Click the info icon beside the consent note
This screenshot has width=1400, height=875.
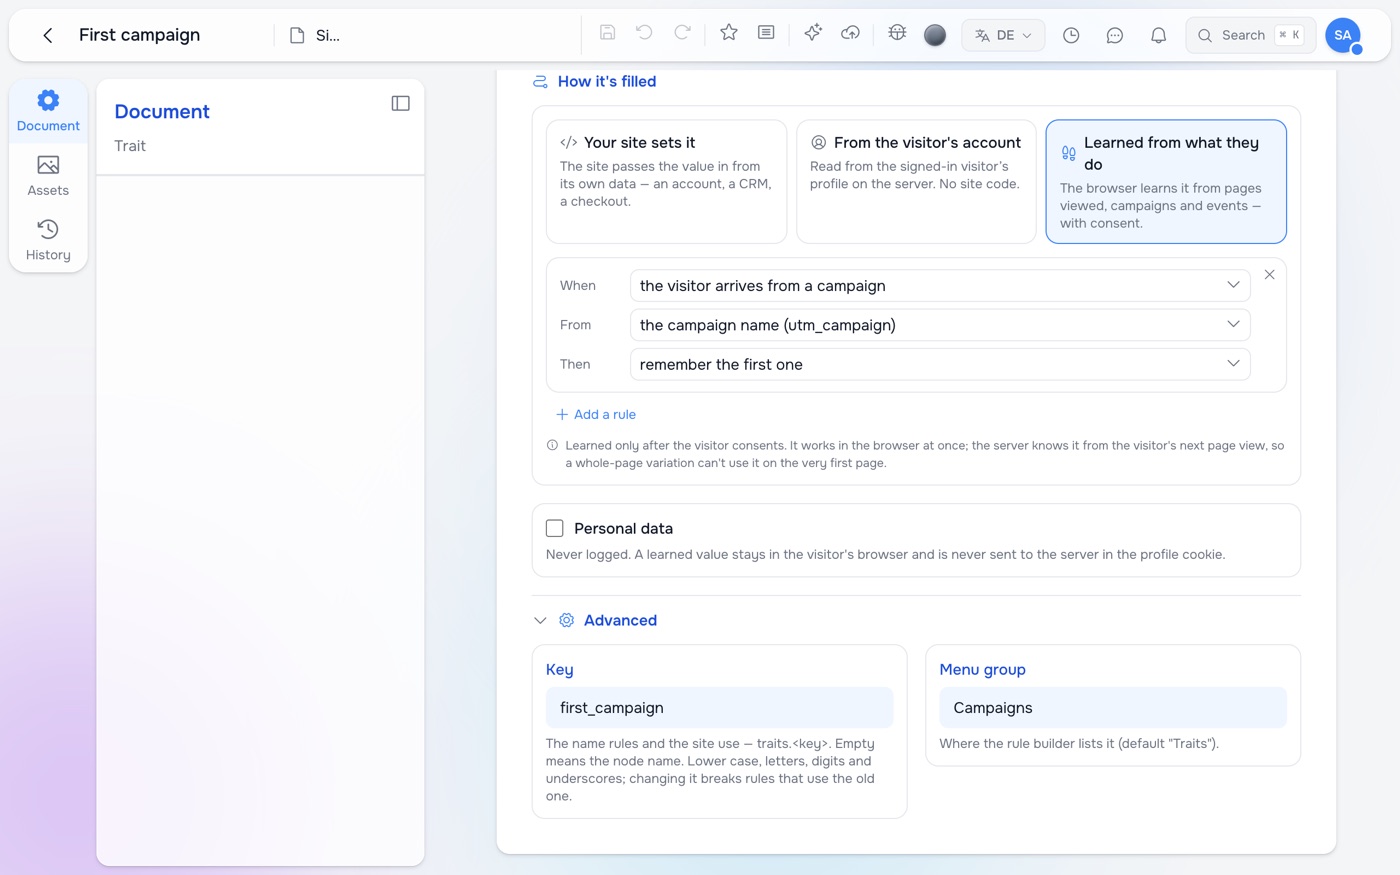click(x=552, y=445)
